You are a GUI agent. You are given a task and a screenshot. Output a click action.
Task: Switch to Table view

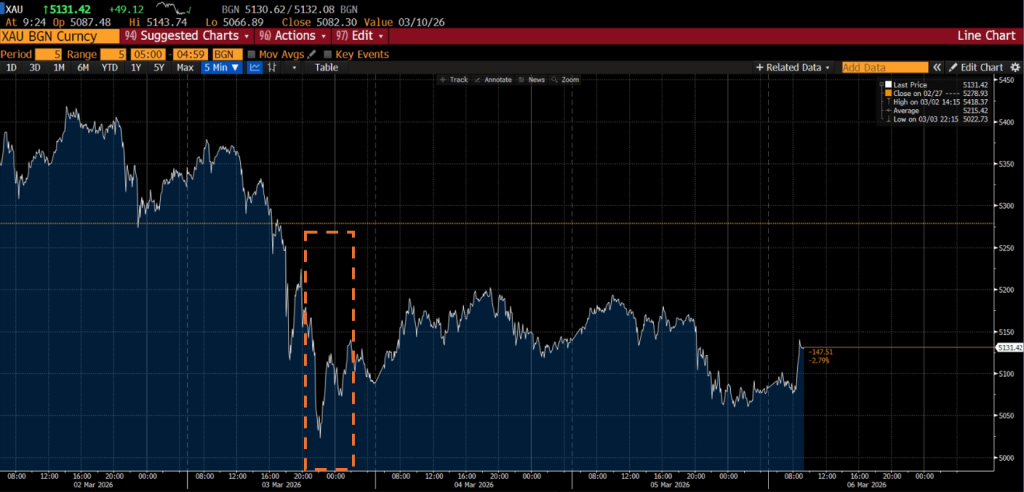point(326,67)
